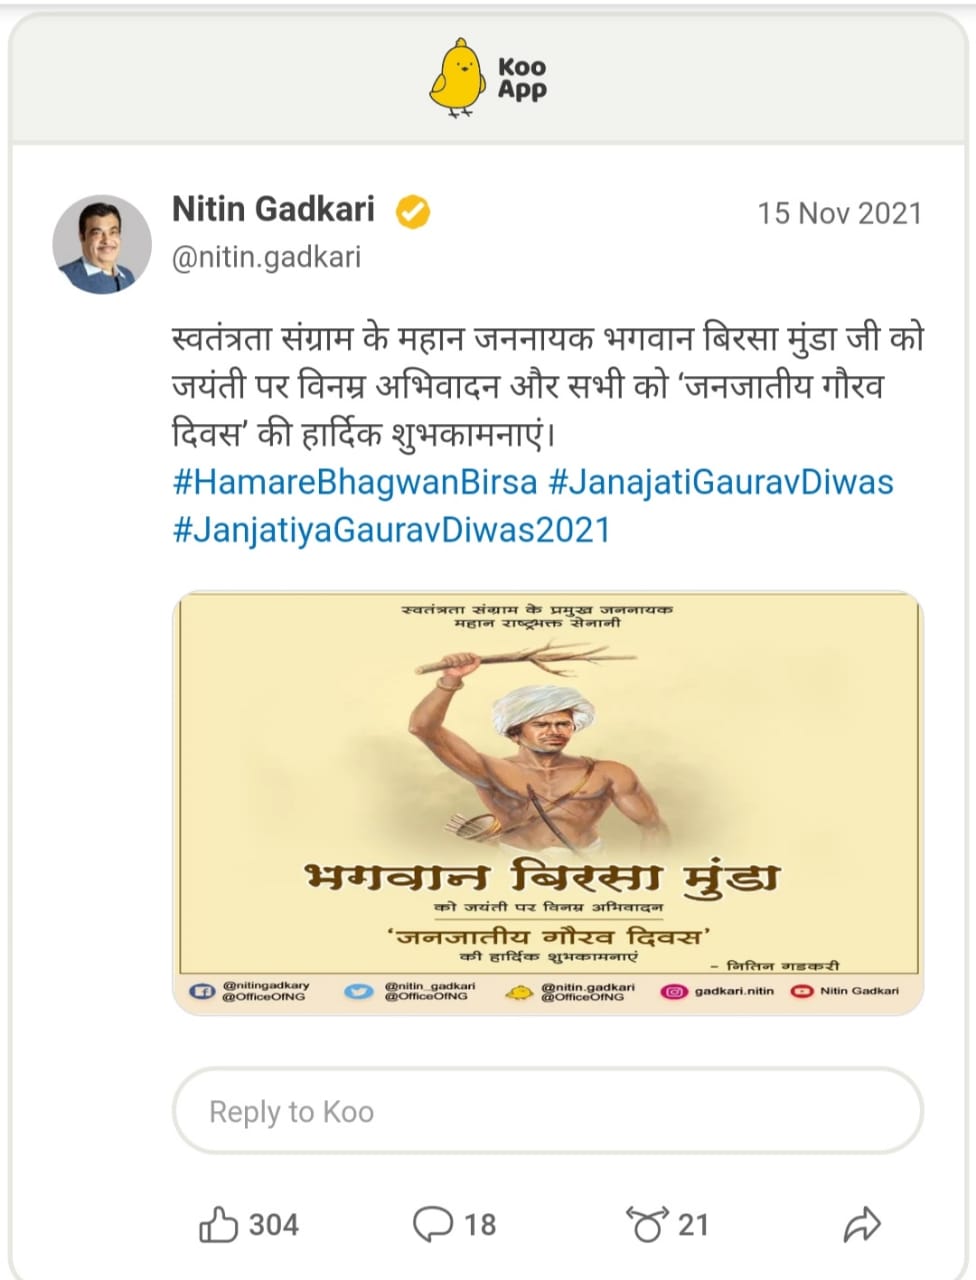Screen dimensions: 976x1280
Task: Open the #JanjatiyaGauravDiwas2021 hashtag
Action: [x=391, y=529]
